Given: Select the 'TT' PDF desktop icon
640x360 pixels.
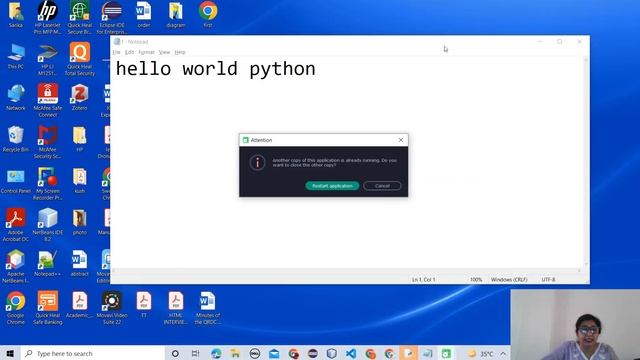Looking at the screenshot, I should (144, 305).
